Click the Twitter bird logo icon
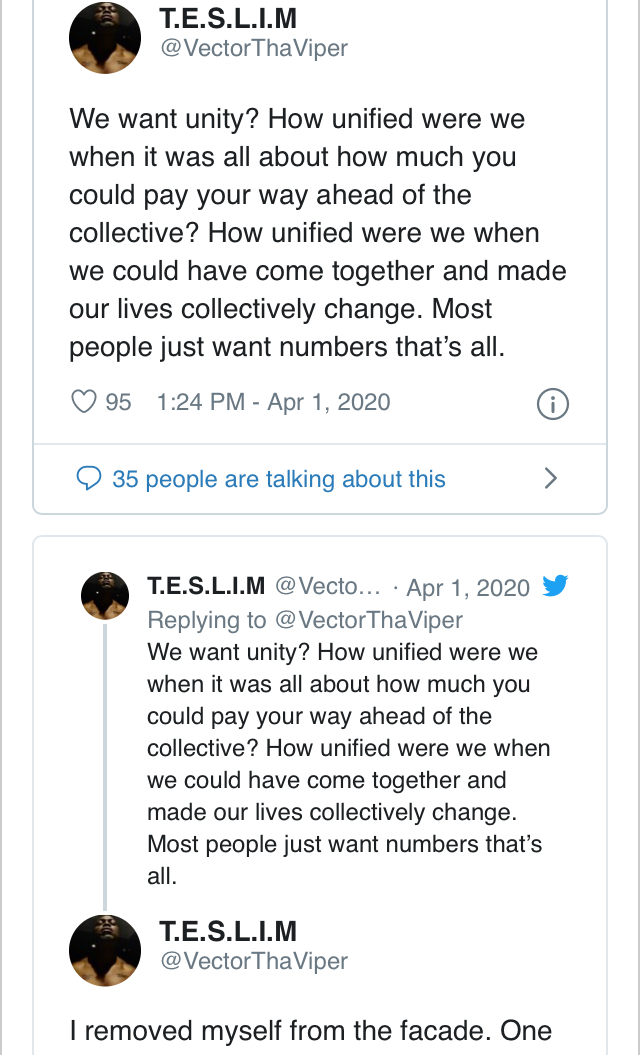 [x=555, y=586]
